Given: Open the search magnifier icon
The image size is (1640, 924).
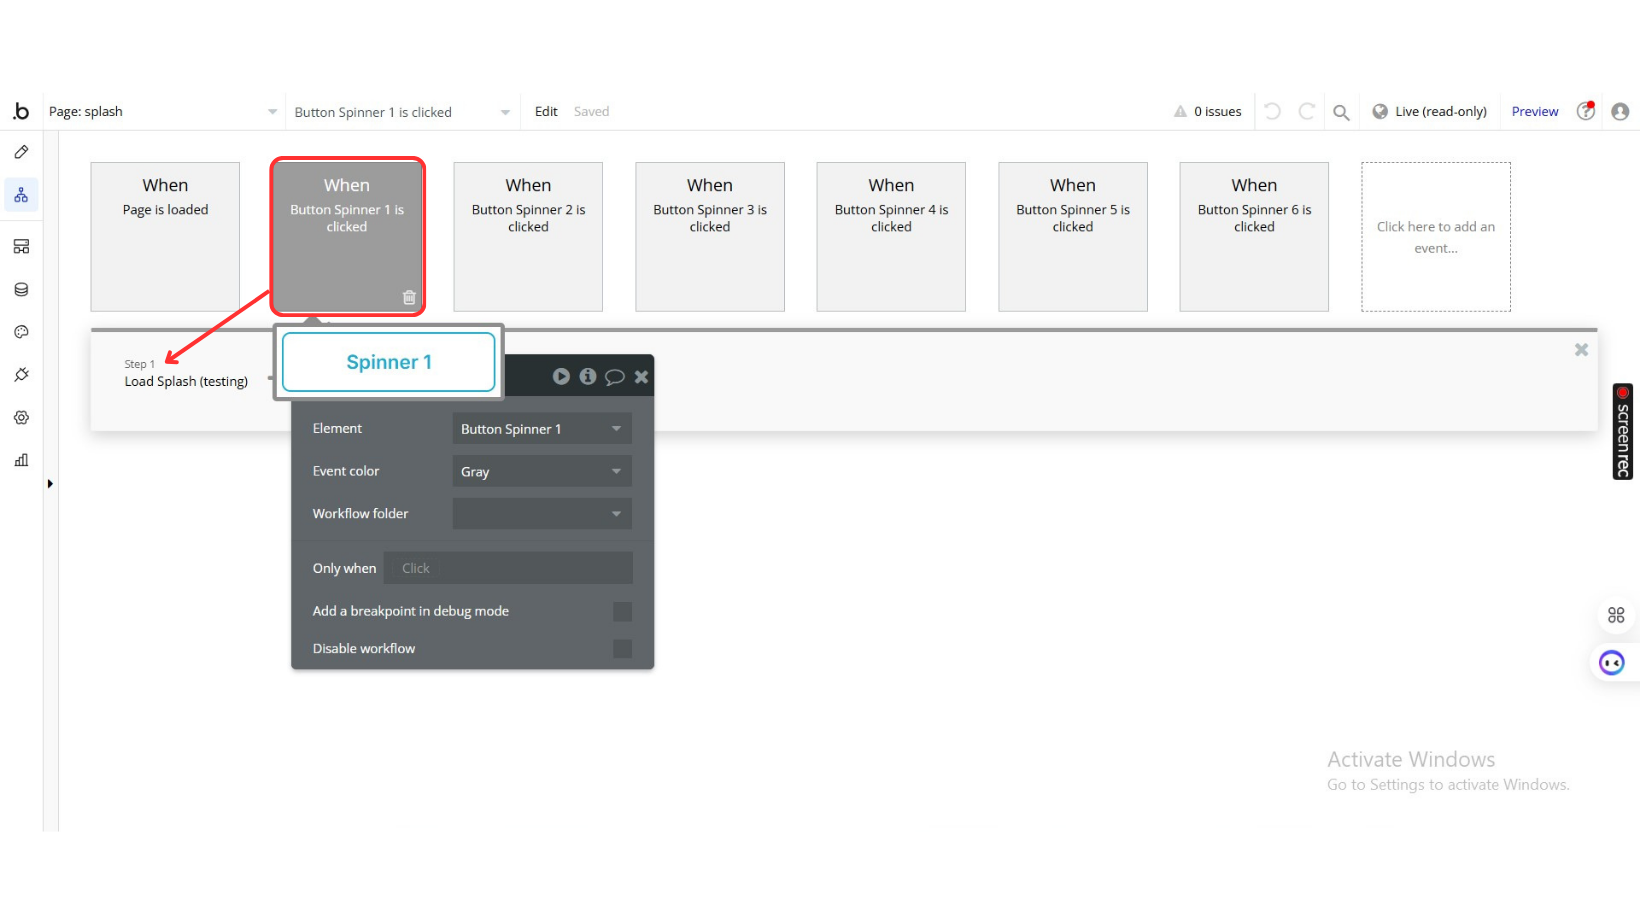Looking at the screenshot, I should pyautogui.click(x=1341, y=112).
